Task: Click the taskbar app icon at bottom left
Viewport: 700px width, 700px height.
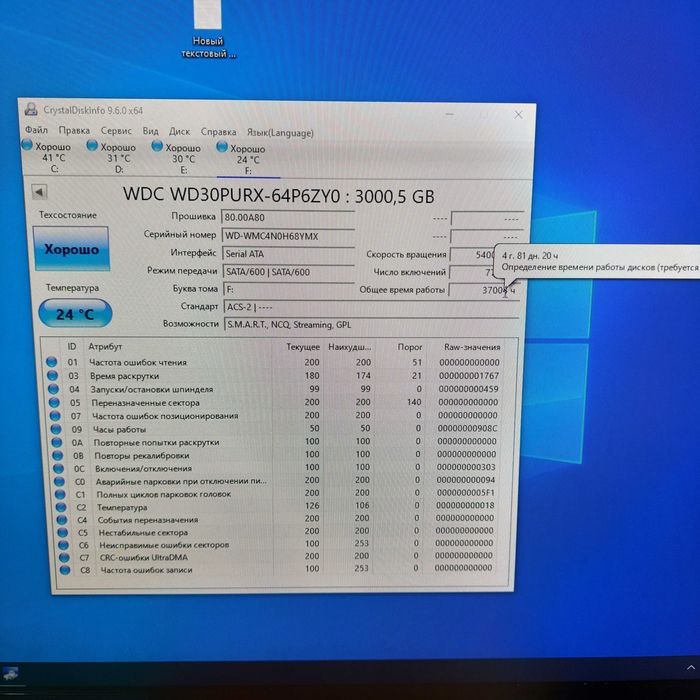Action: [x=10, y=674]
